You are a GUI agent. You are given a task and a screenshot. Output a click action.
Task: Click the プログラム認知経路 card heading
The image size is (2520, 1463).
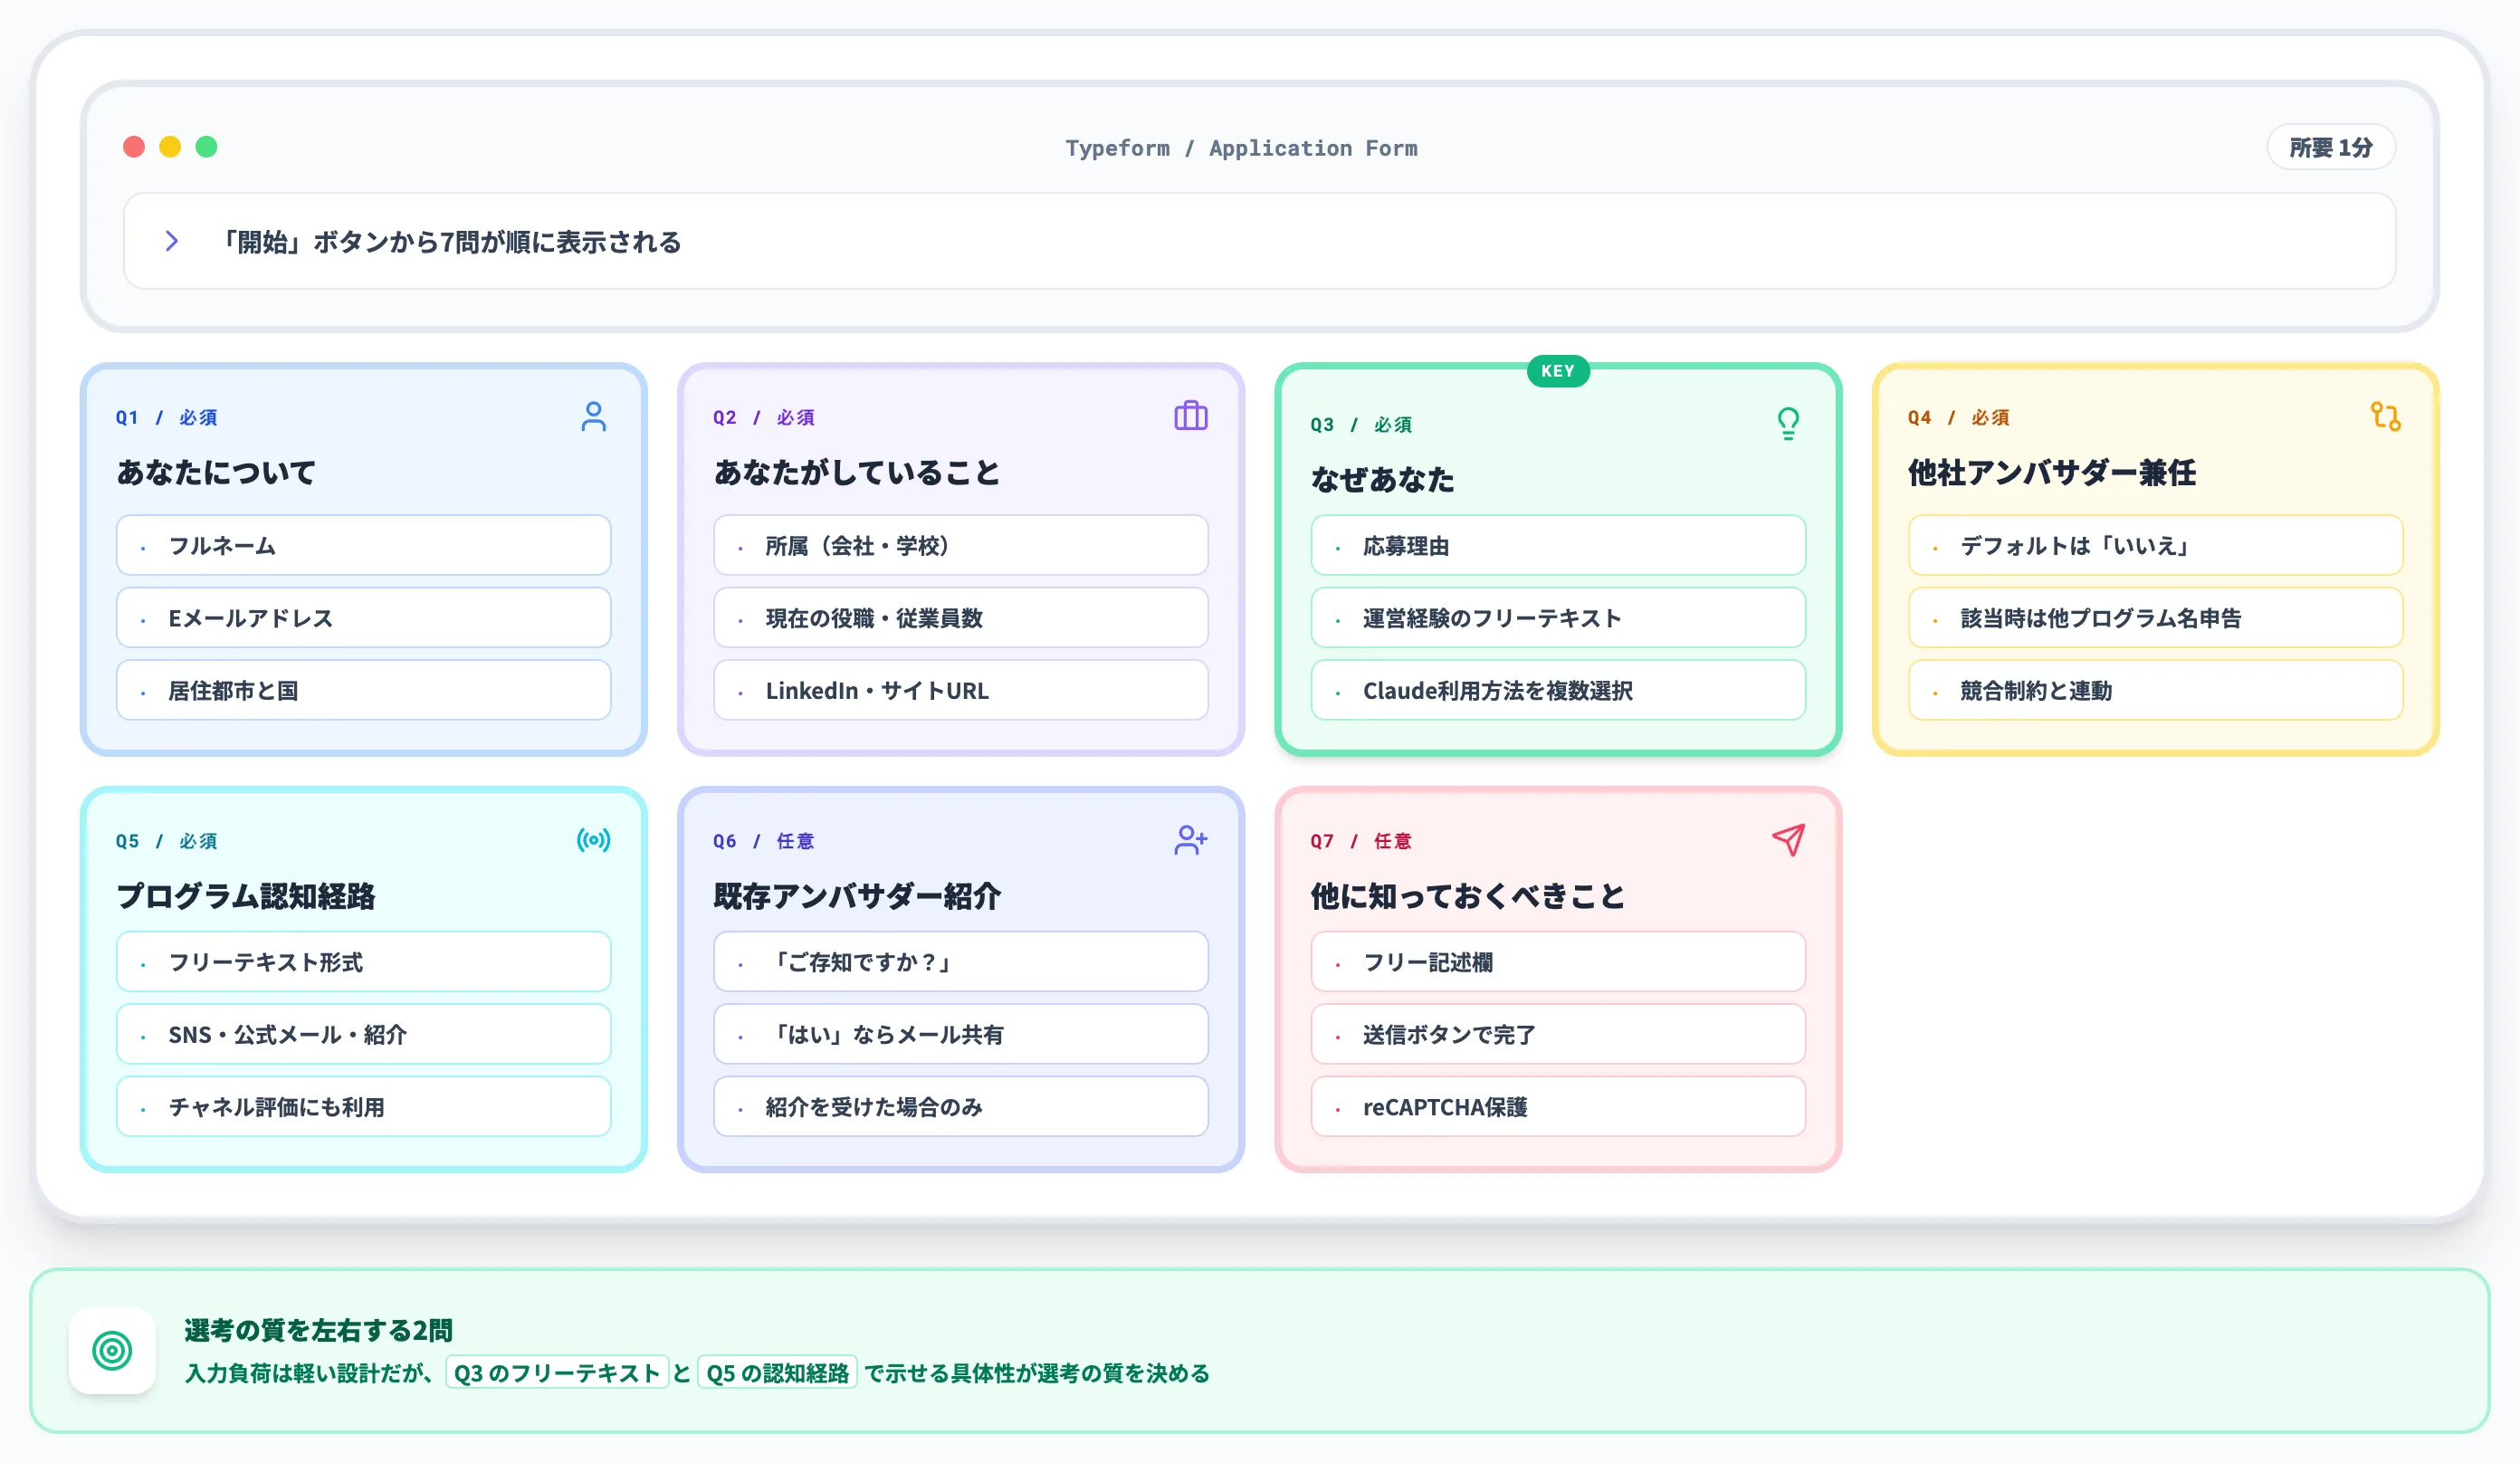245,896
